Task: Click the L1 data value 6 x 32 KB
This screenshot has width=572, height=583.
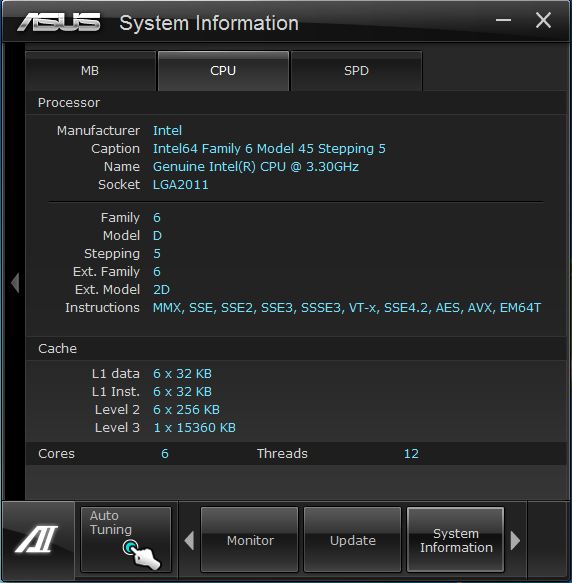Action: [x=182, y=374]
